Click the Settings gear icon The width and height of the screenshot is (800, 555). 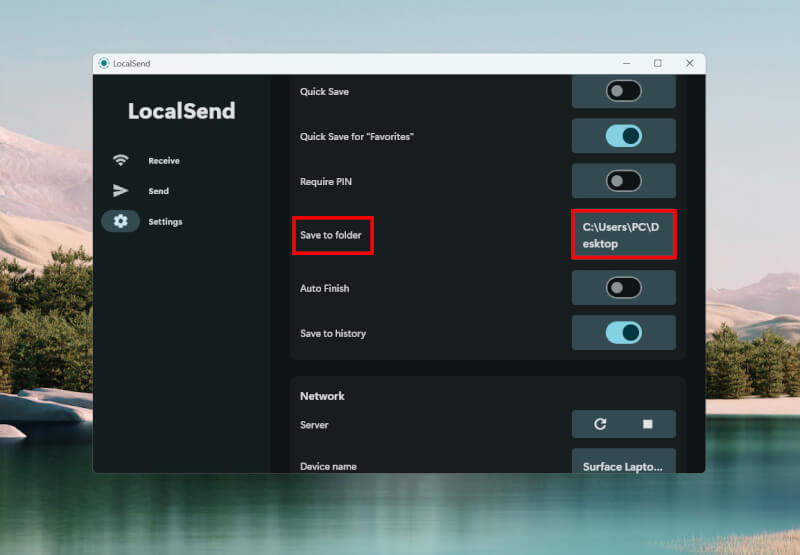tap(120, 221)
